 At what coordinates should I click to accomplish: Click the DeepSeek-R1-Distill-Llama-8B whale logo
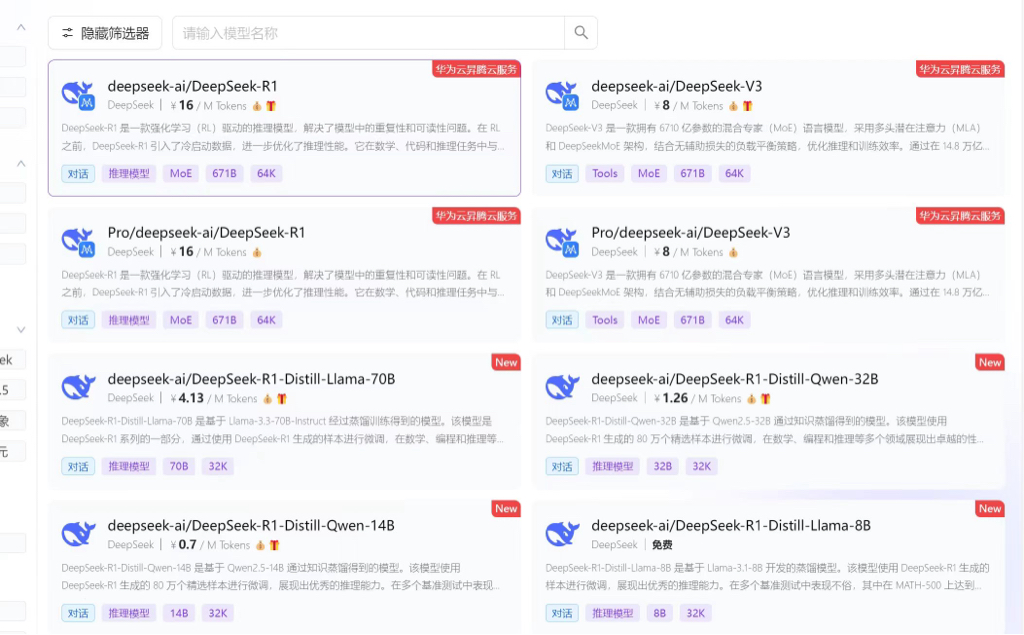[x=562, y=533]
